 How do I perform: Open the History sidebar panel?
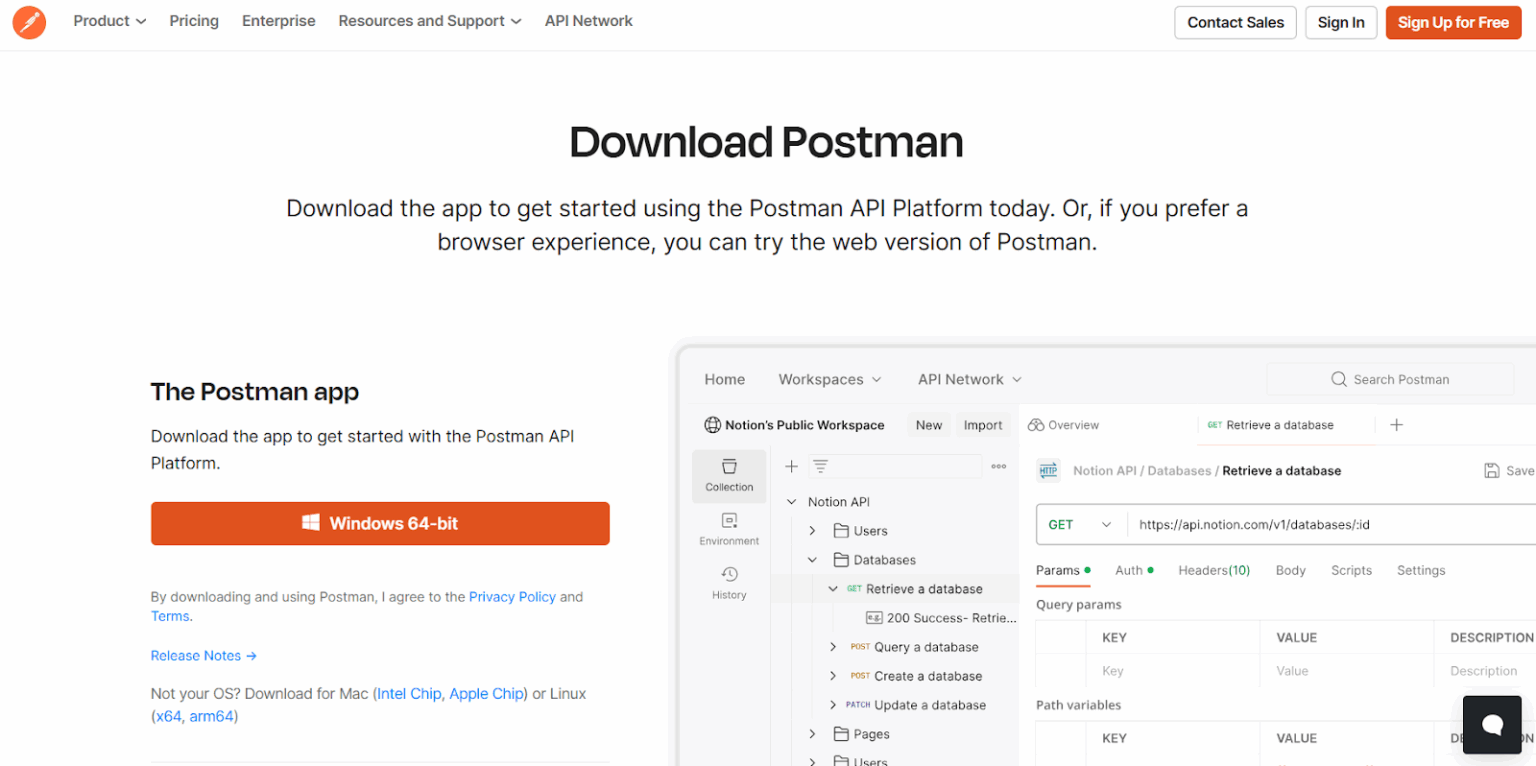coord(729,580)
